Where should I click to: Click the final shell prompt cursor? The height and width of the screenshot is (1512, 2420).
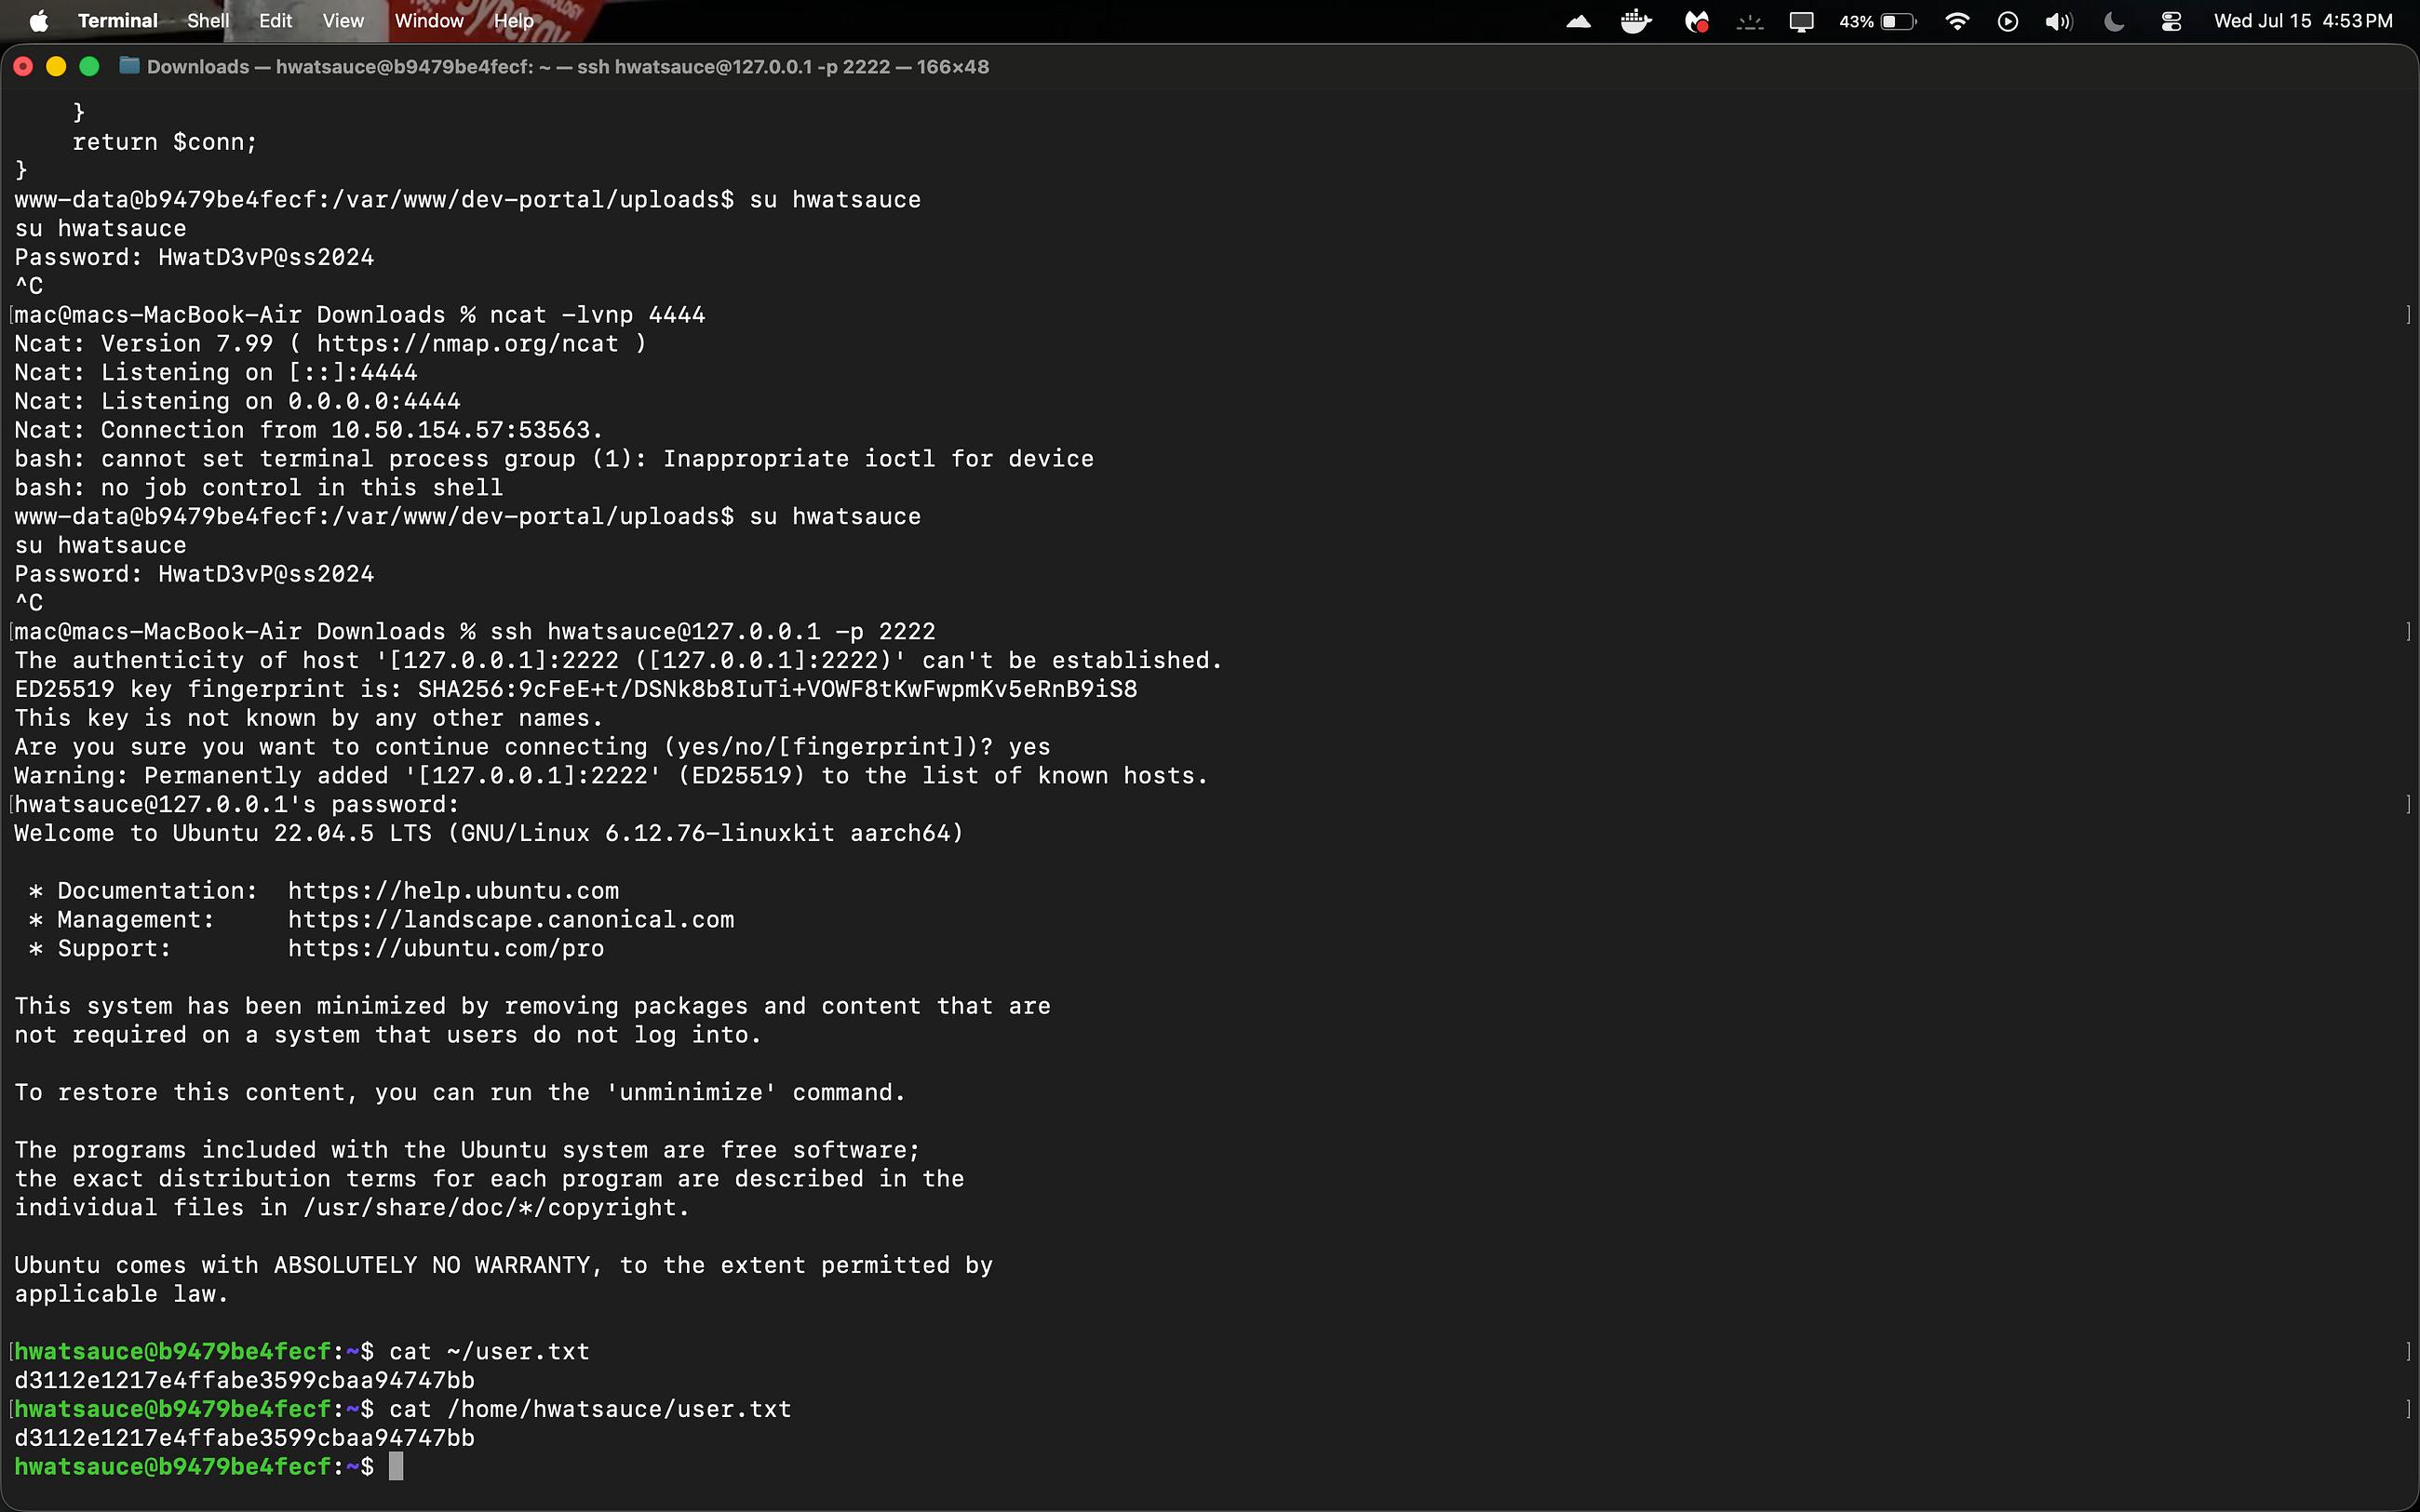396,1467
